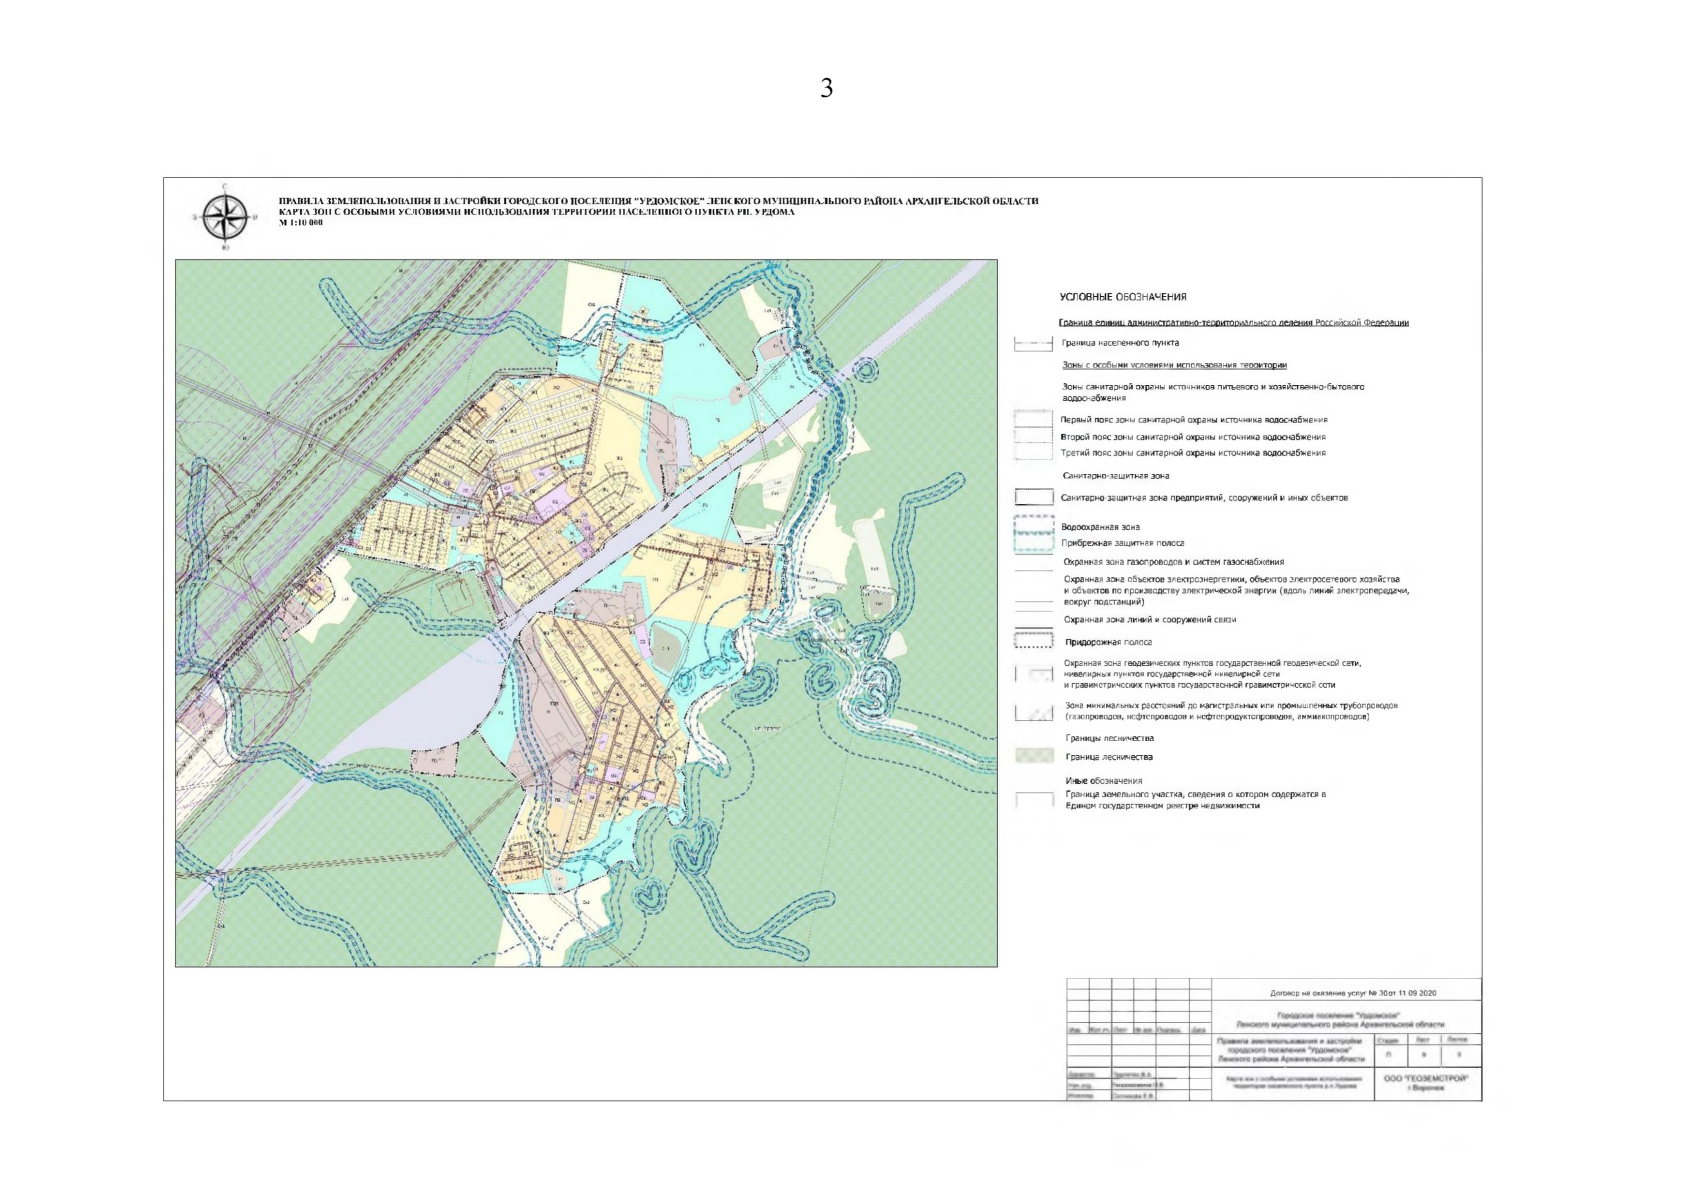Click the "Третий пояс зоны санитарной охраны" swatch
Image resolution: width=1697 pixels, height=1200 pixels.
coord(1033,453)
